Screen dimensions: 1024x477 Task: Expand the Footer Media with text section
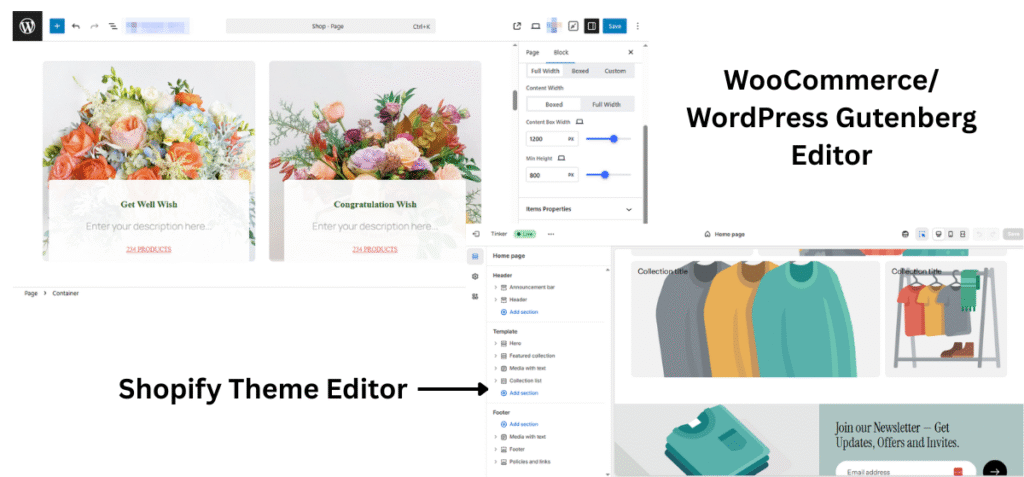tap(496, 436)
